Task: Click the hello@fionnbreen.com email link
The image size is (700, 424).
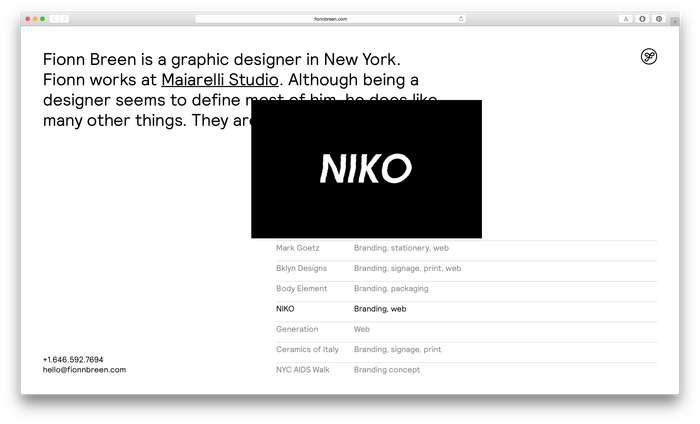Action: tap(84, 370)
